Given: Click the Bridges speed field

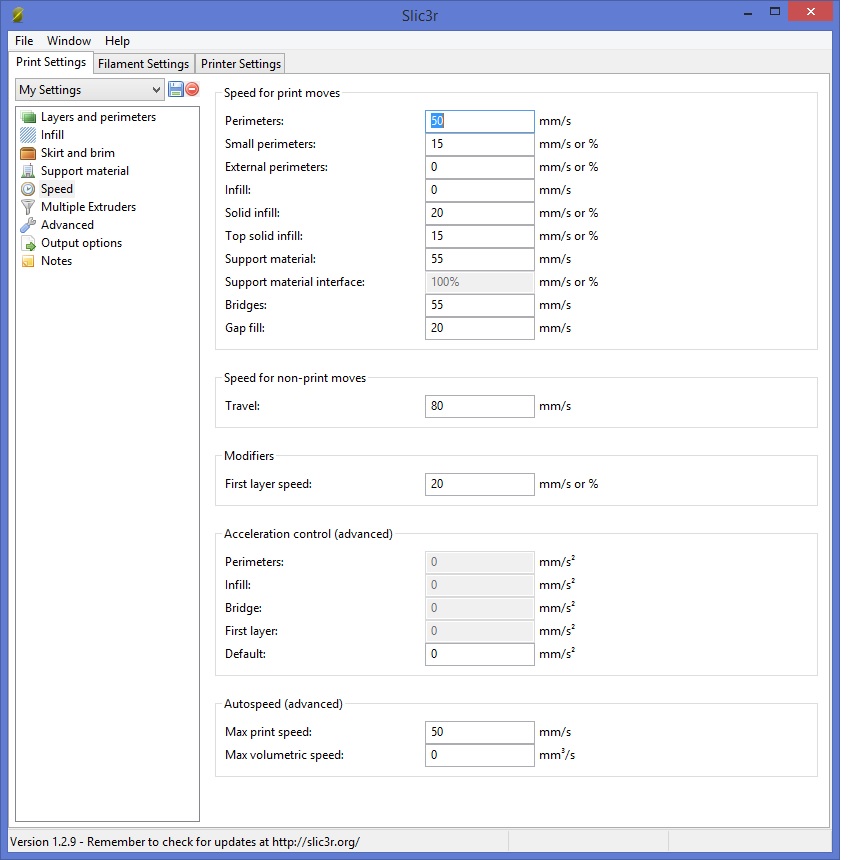Looking at the screenshot, I should pos(479,305).
